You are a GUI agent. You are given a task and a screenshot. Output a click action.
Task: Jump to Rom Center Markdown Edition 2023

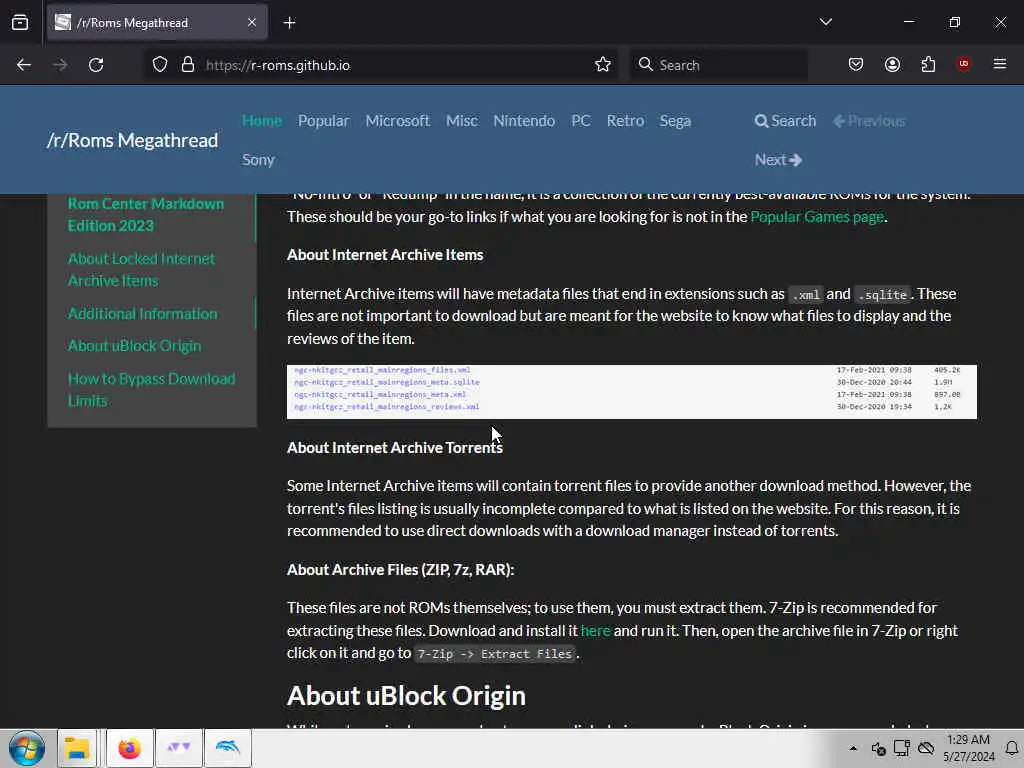click(146, 214)
